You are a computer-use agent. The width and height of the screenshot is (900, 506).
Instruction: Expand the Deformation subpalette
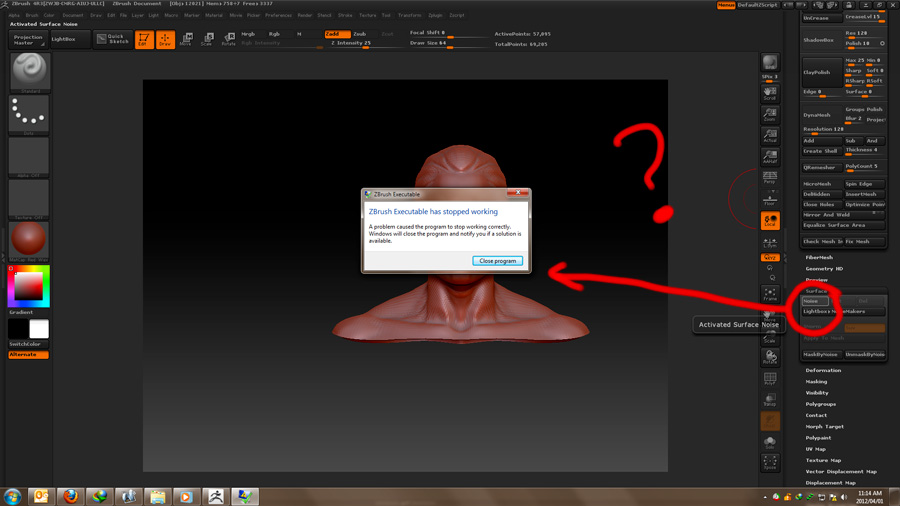coord(823,370)
